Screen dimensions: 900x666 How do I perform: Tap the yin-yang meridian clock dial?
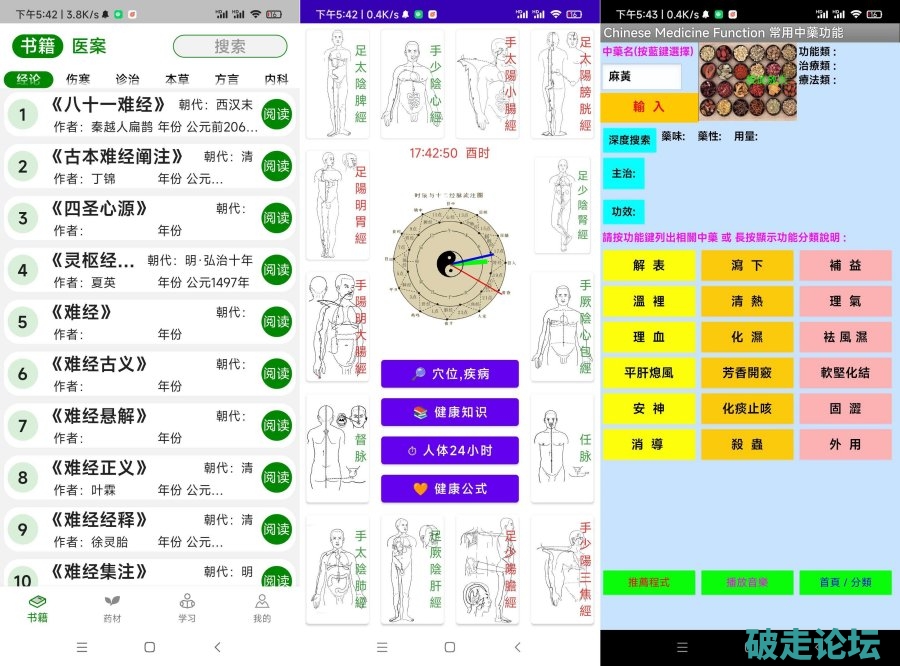pyautogui.click(x=449, y=263)
